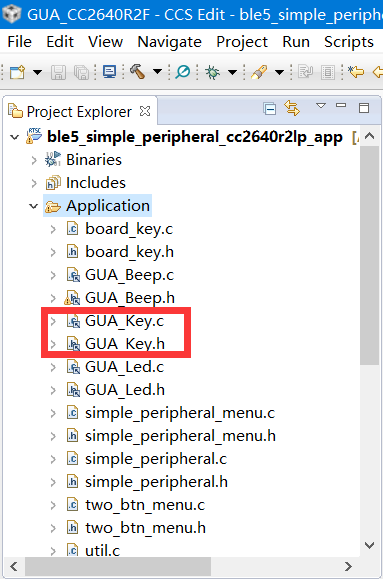Expand the Includes node
The image size is (383, 579).
coord(34,183)
